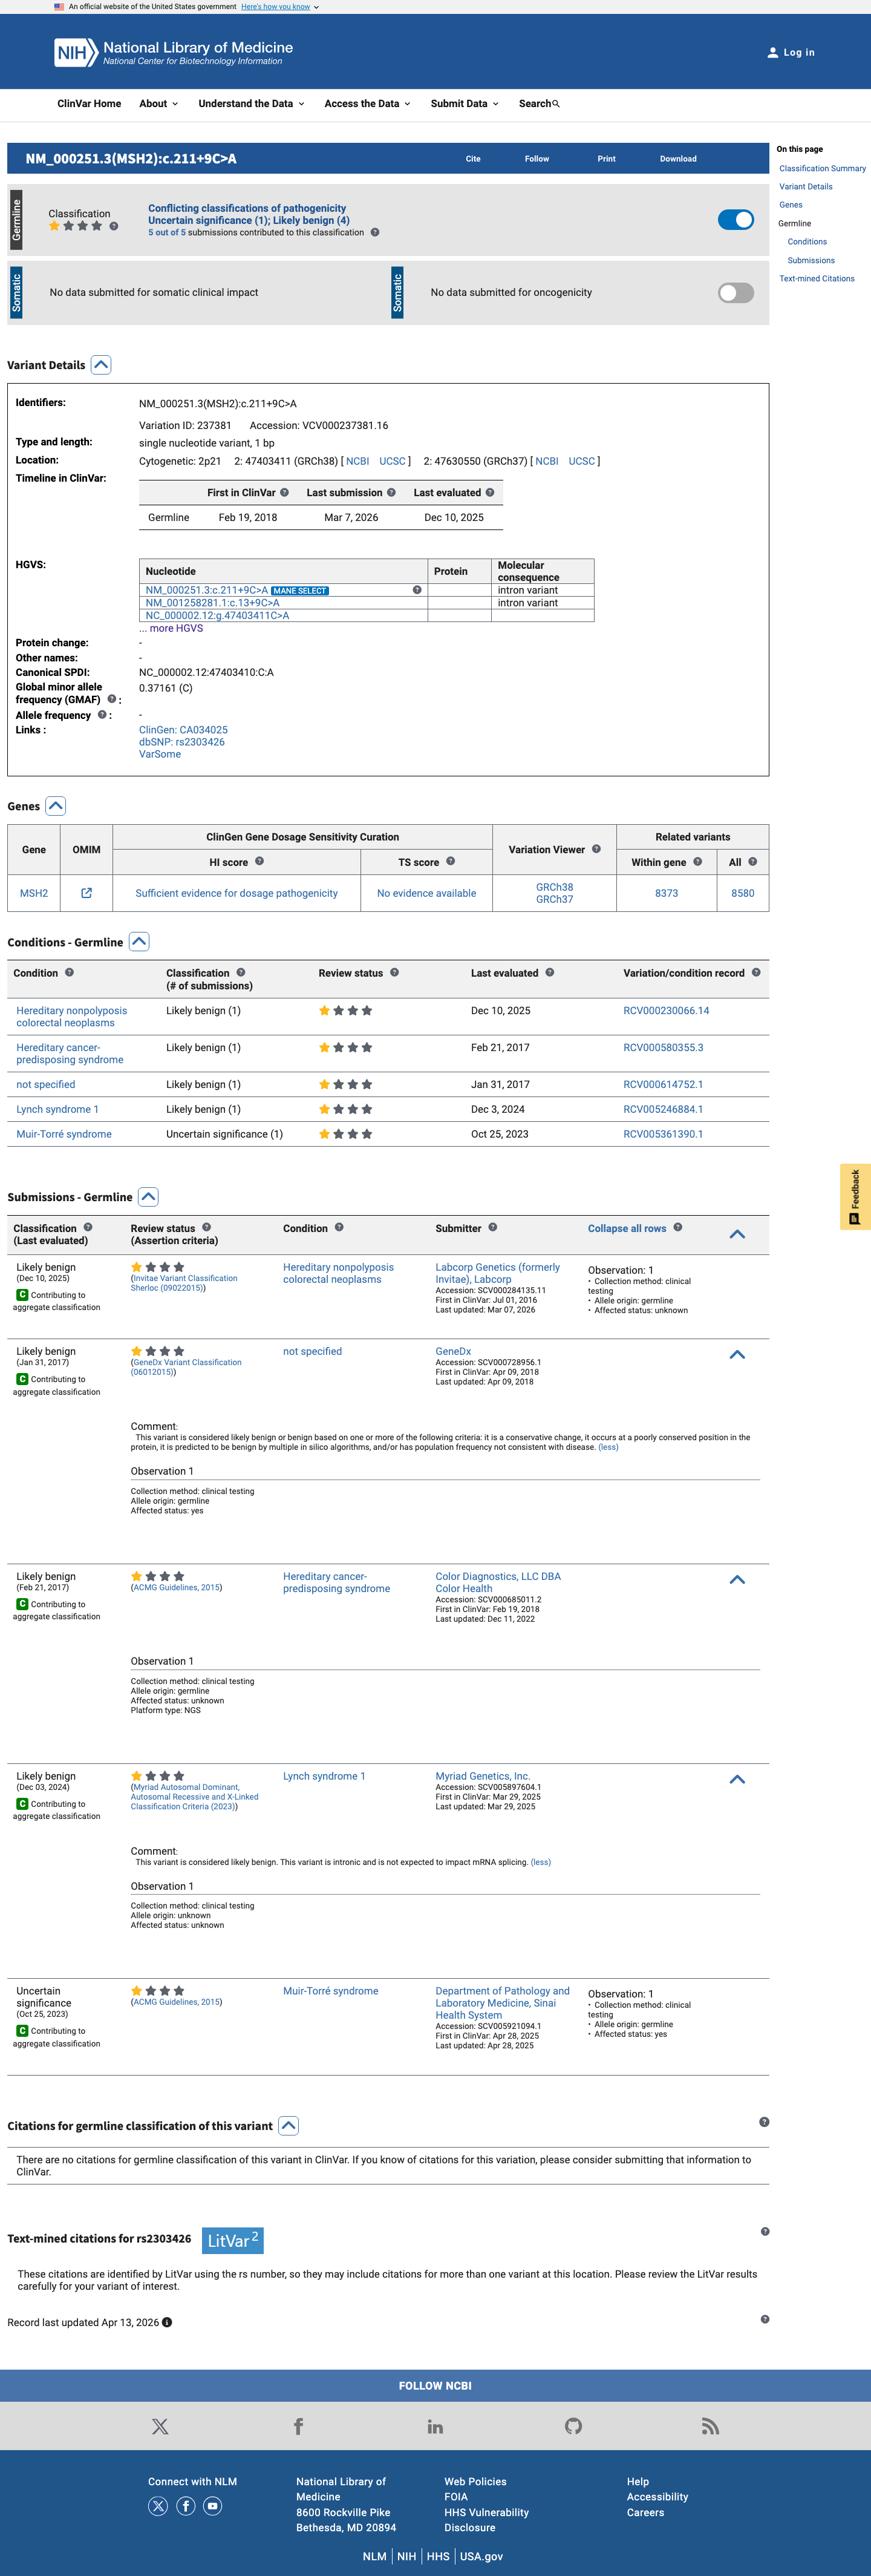The height and width of the screenshot is (2576, 871).
Task: Toggle the Somatic section switch on
Action: [x=736, y=293]
